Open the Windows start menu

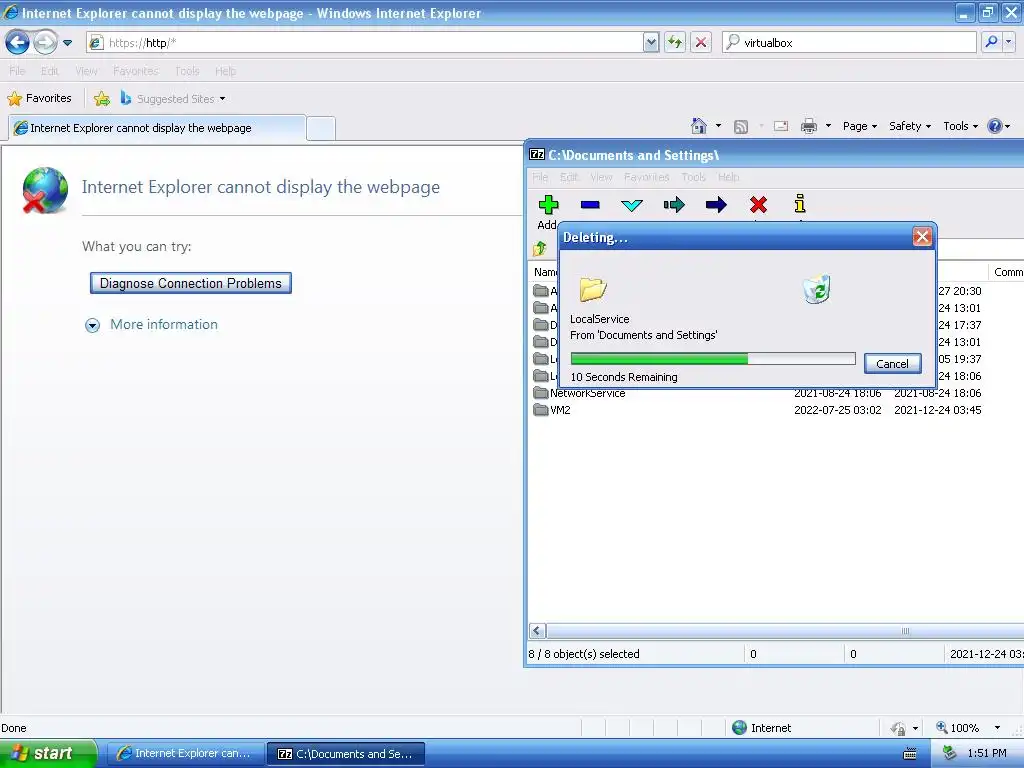(48, 753)
